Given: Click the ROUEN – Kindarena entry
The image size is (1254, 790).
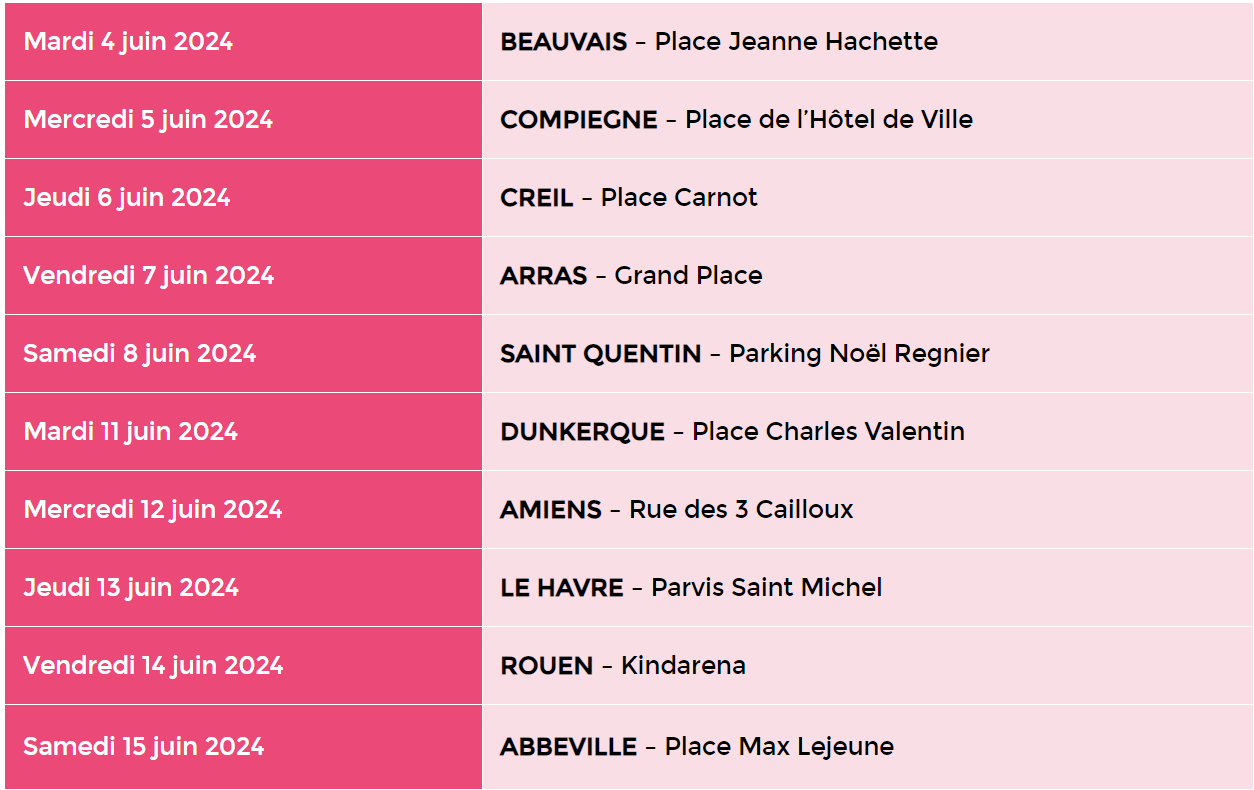Looking at the screenshot, I should coord(623,666).
